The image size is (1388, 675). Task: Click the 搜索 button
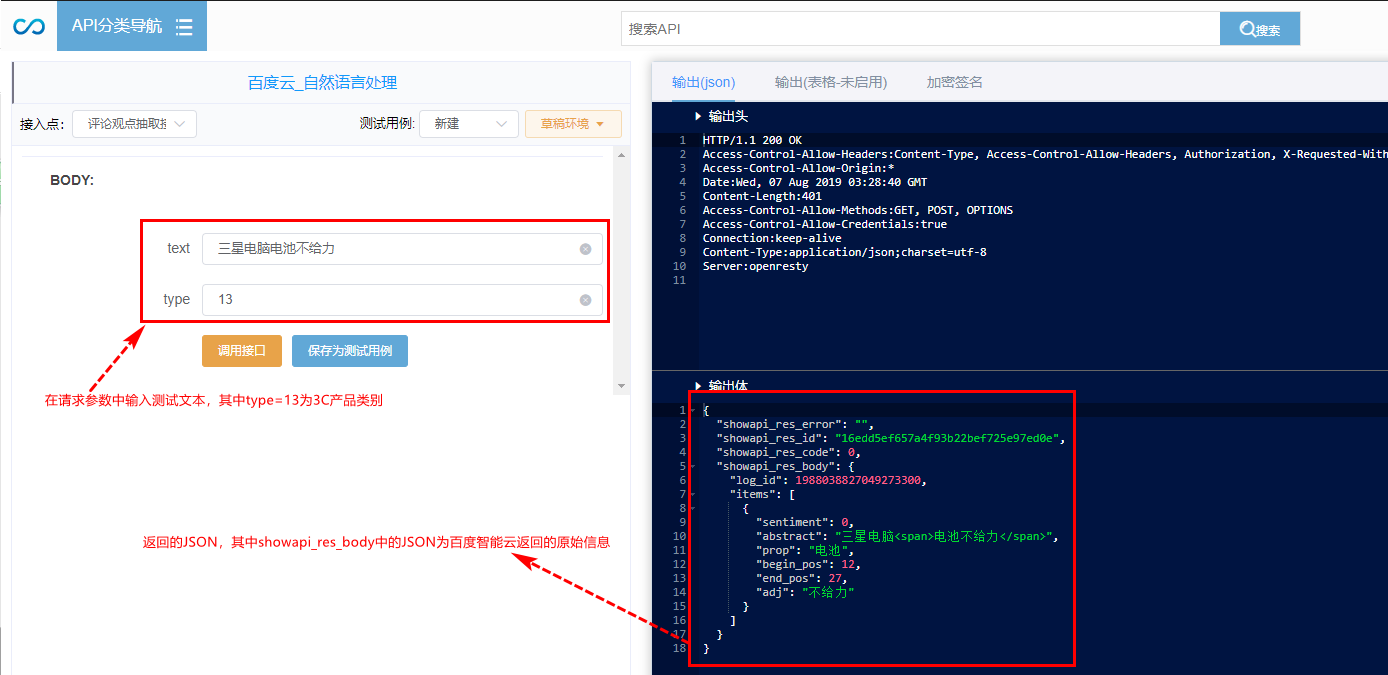click(1260, 29)
